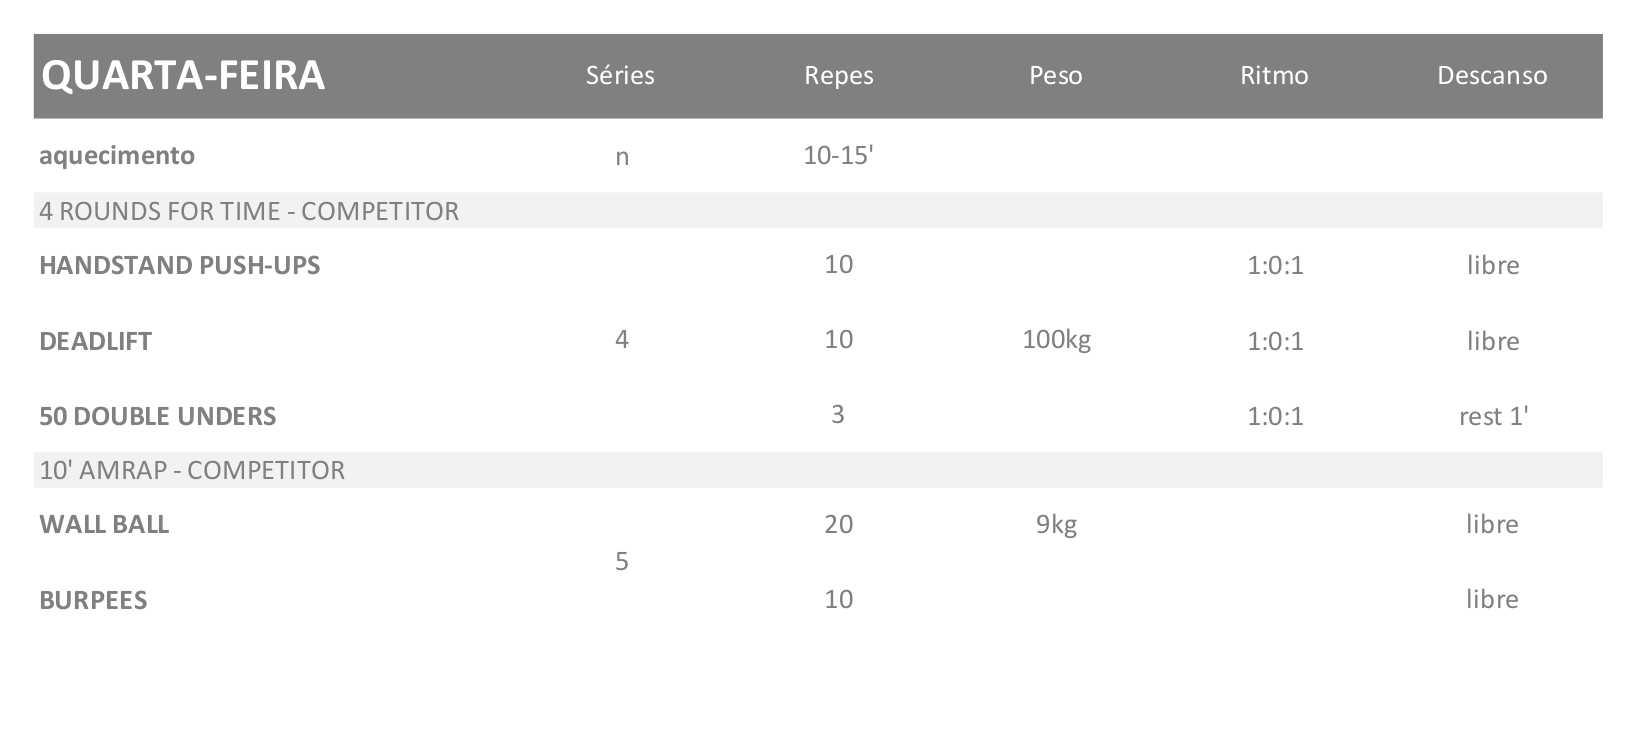1632x735 pixels.
Task: Select the BURPEES exercise name
Action: tap(93, 600)
